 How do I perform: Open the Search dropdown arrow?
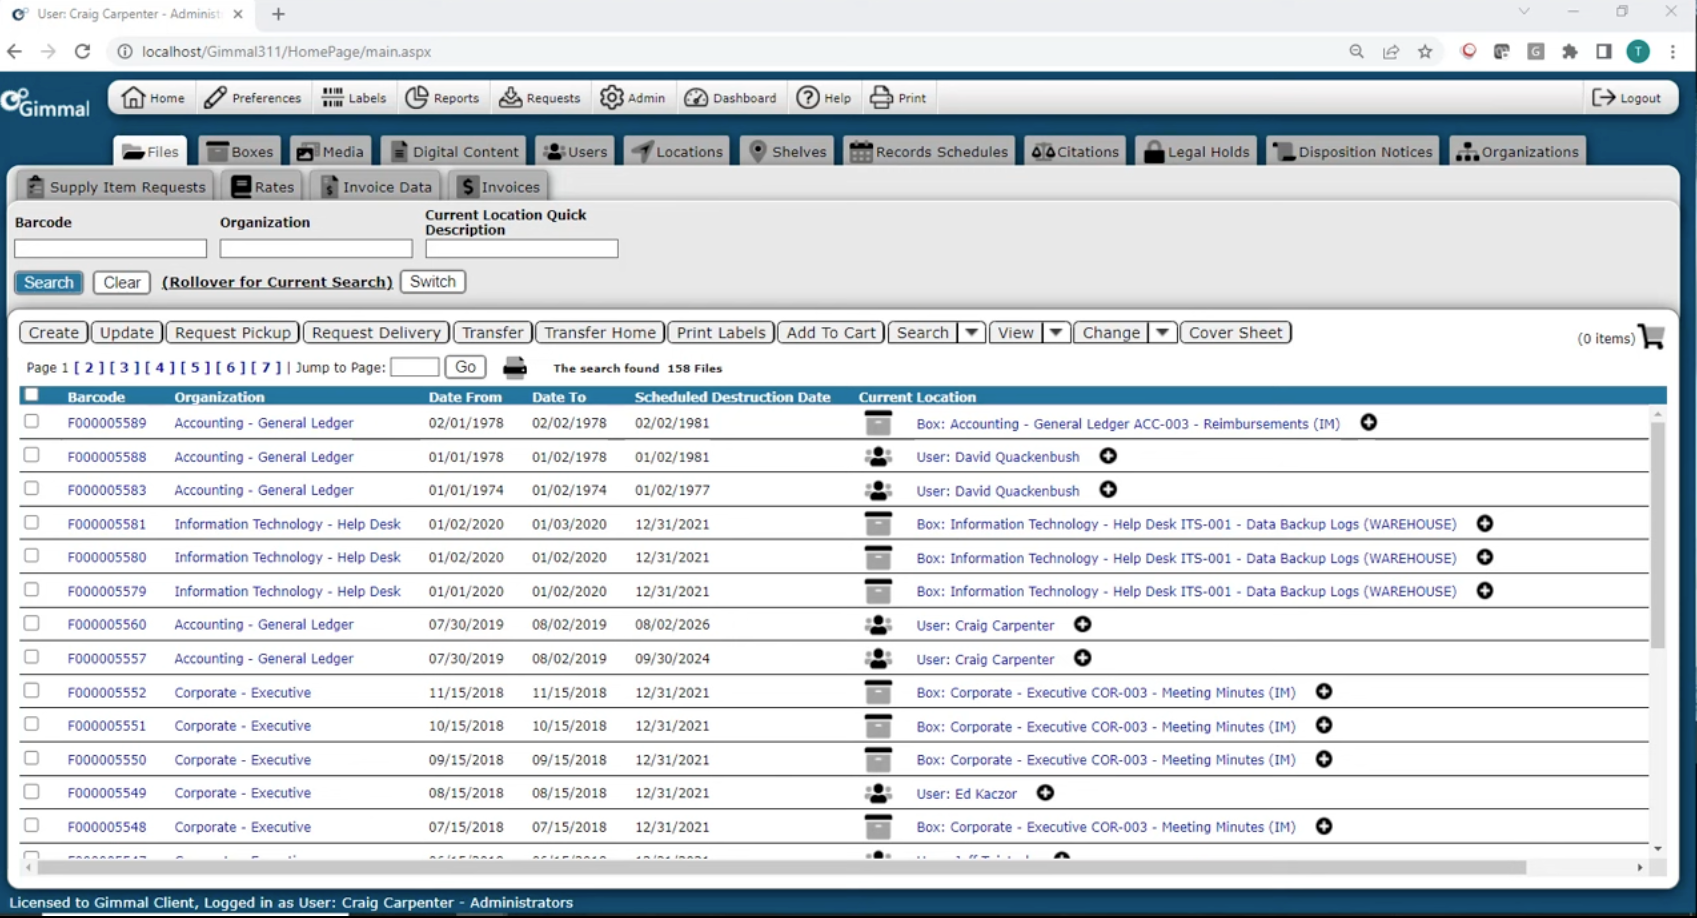[971, 332]
